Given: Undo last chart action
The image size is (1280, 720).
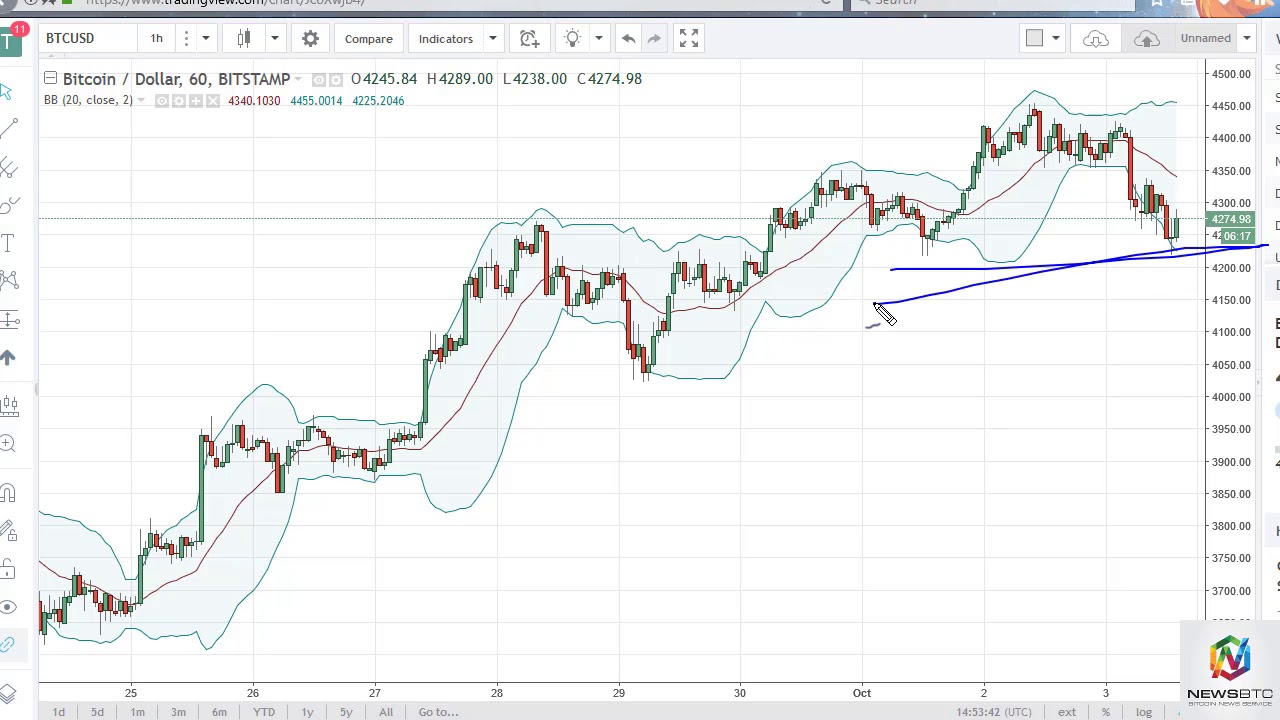Looking at the screenshot, I should coord(628,38).
